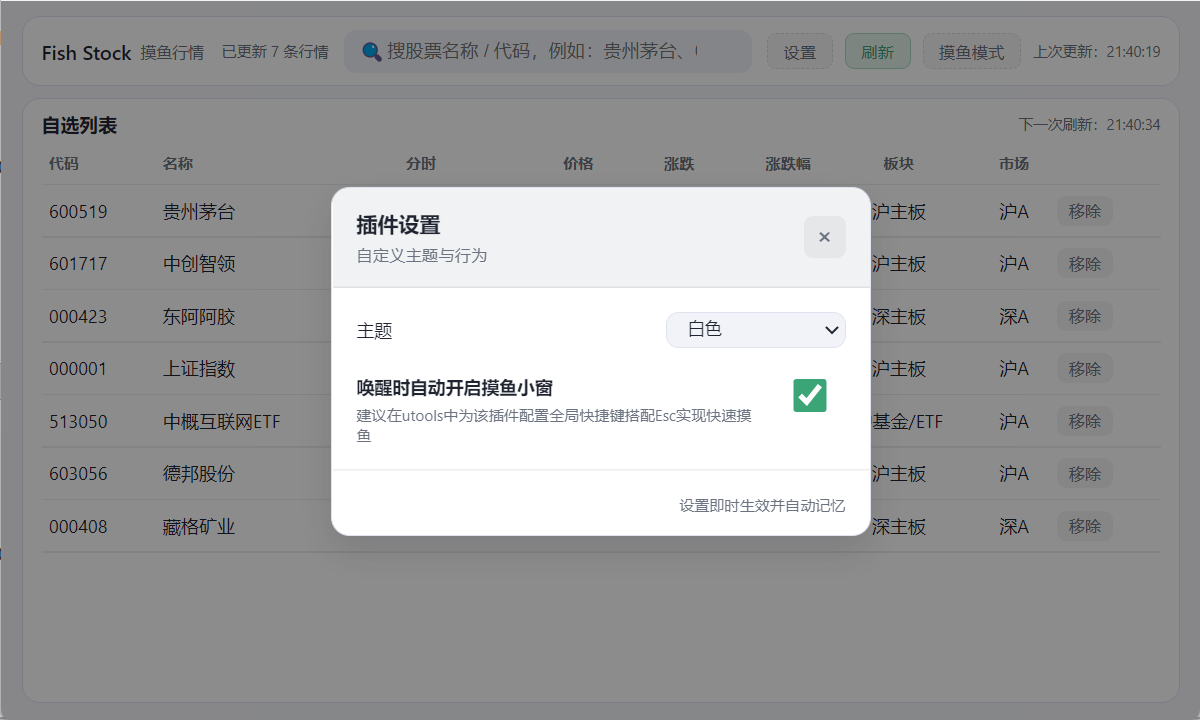Screen dimensions: 1200x720
Task: Remove 贵州茅台 from watchlist
Action: (1084, 211)
